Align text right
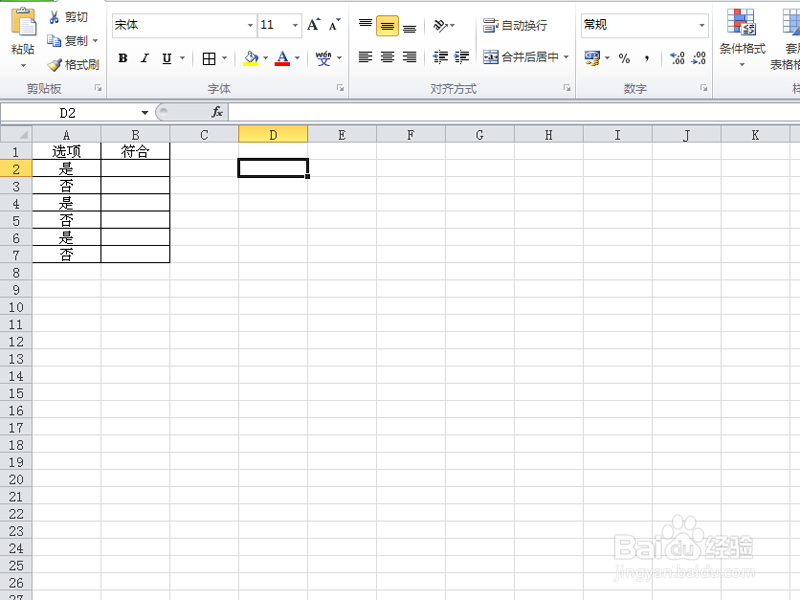800x600 pixels. pos(409,57)
